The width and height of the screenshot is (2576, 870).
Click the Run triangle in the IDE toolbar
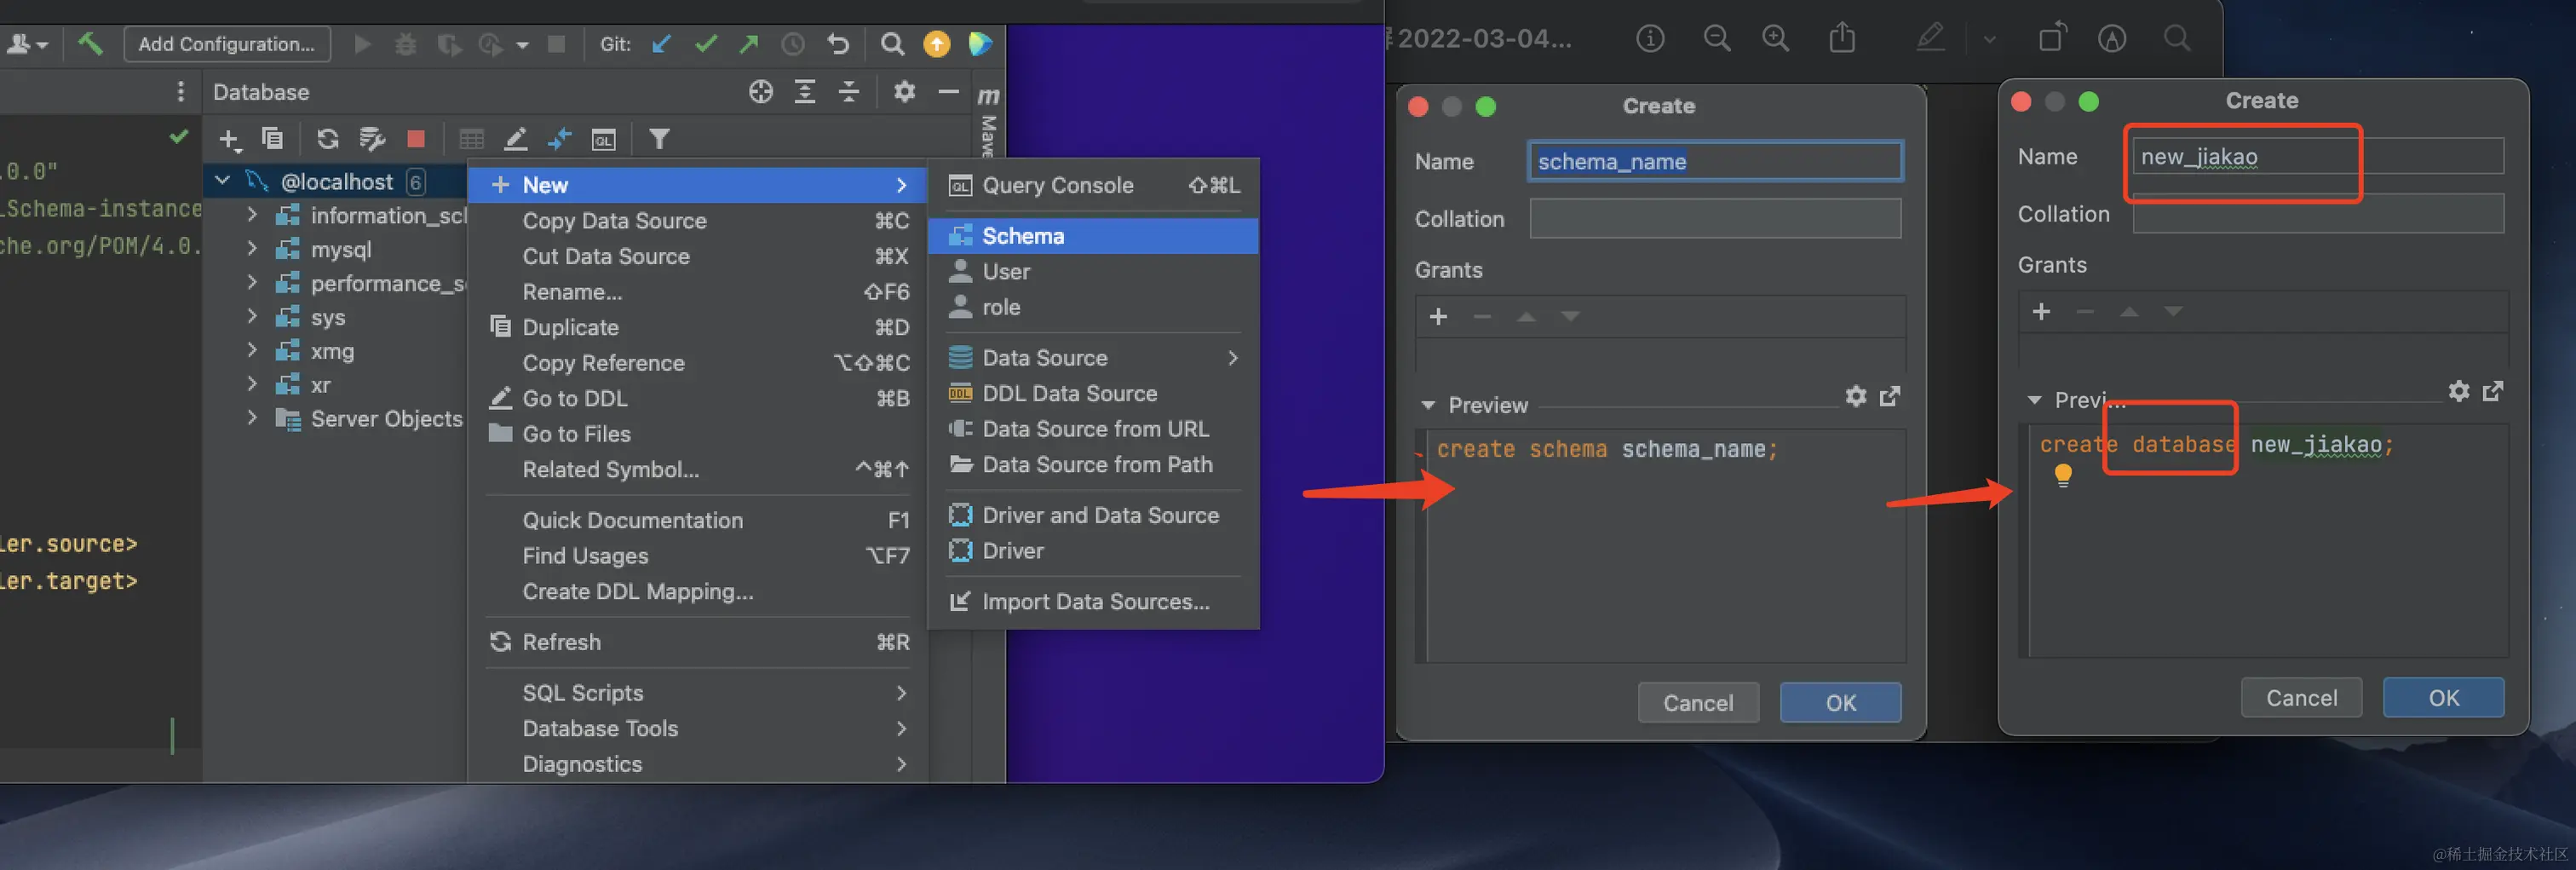click(362, 44)
